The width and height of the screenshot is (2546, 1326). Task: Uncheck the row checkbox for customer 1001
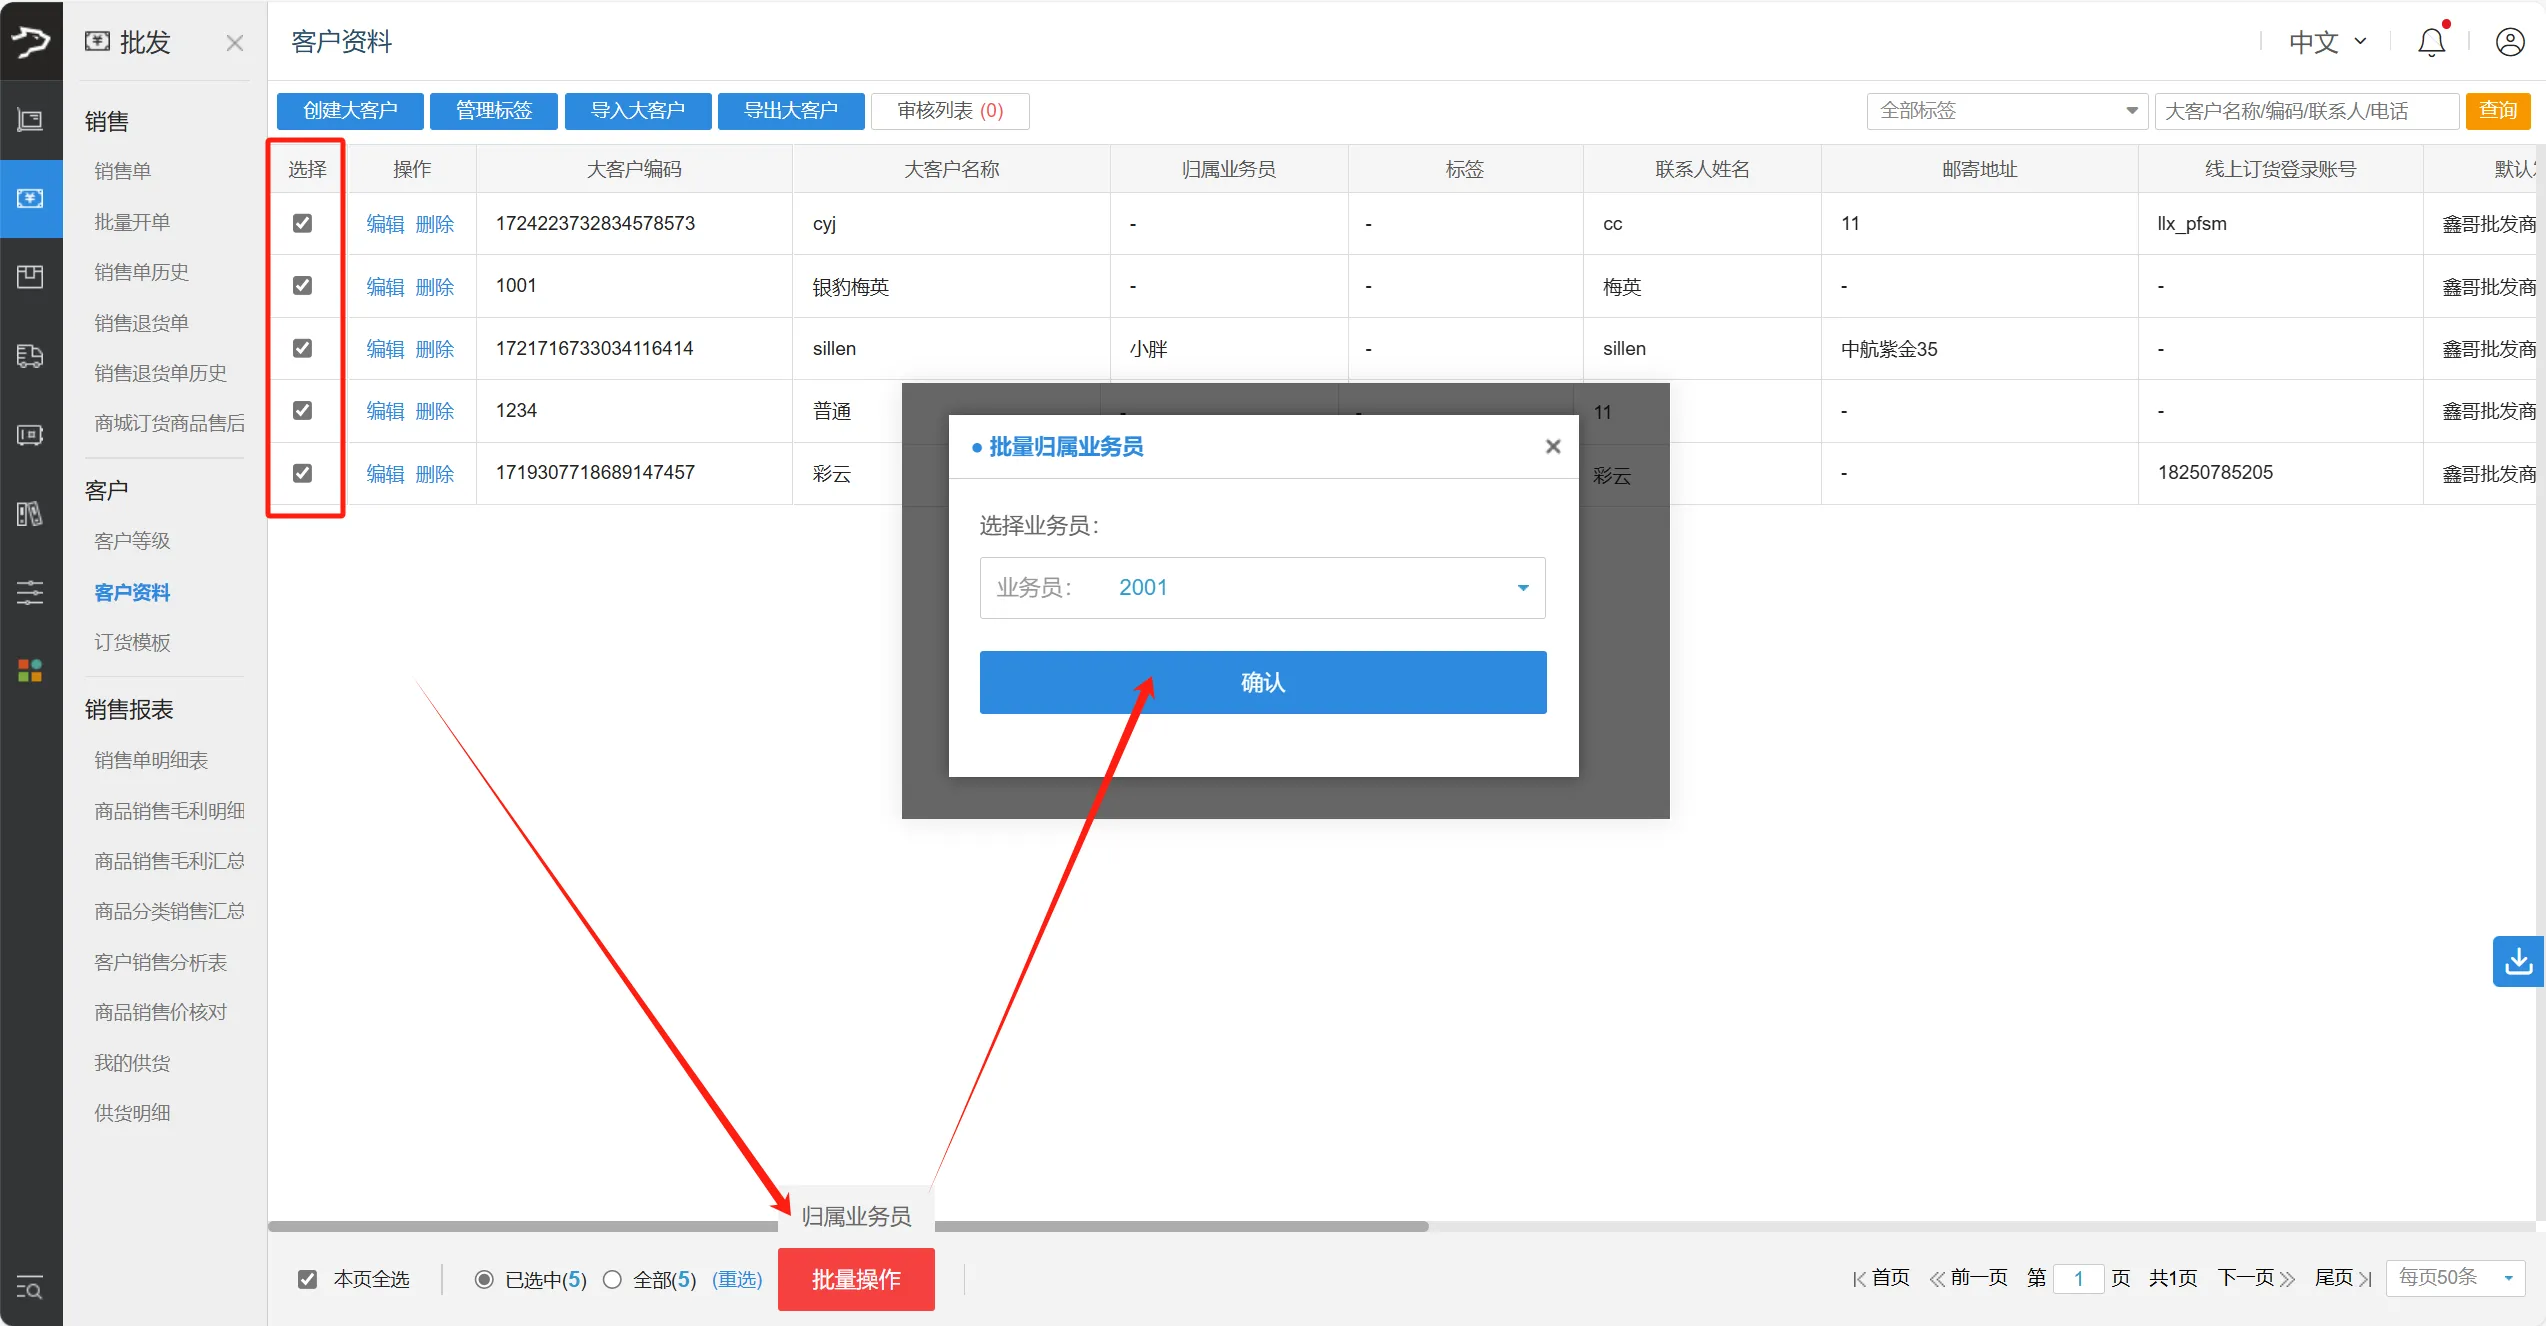coord(303,285)
